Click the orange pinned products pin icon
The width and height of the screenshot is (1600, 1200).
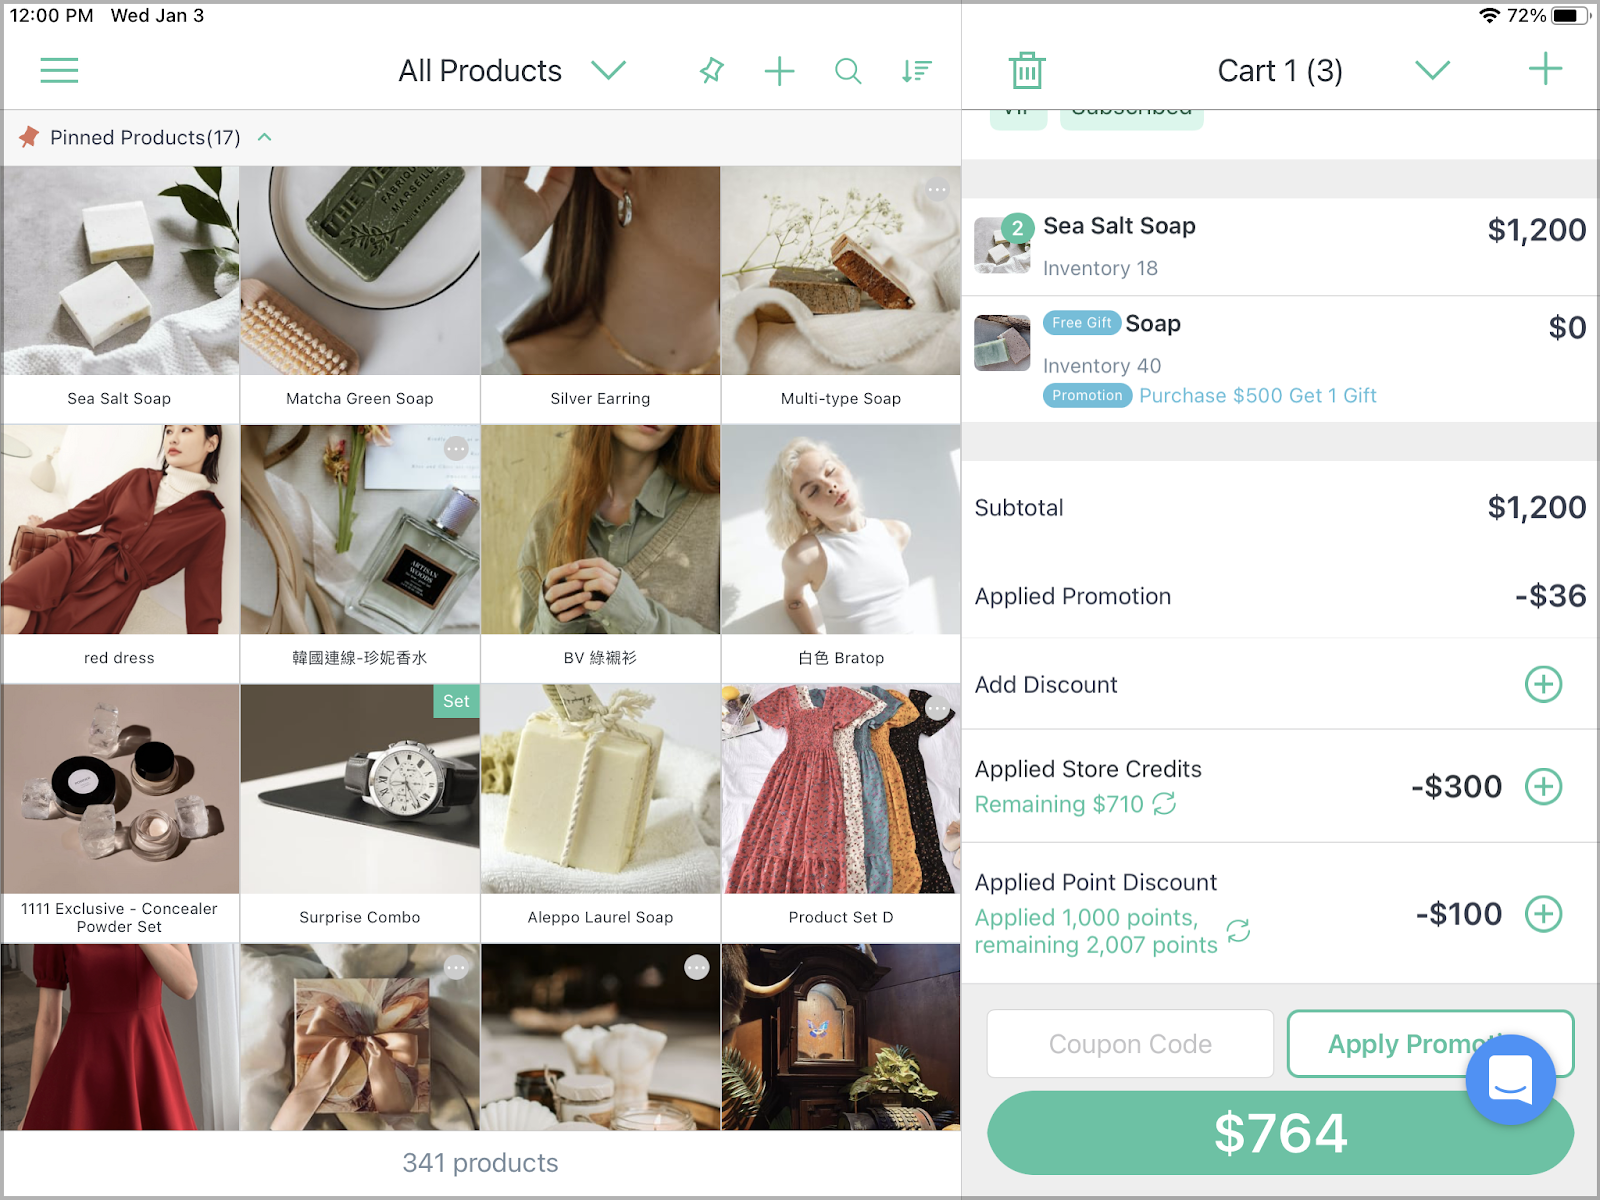point(29,137)
